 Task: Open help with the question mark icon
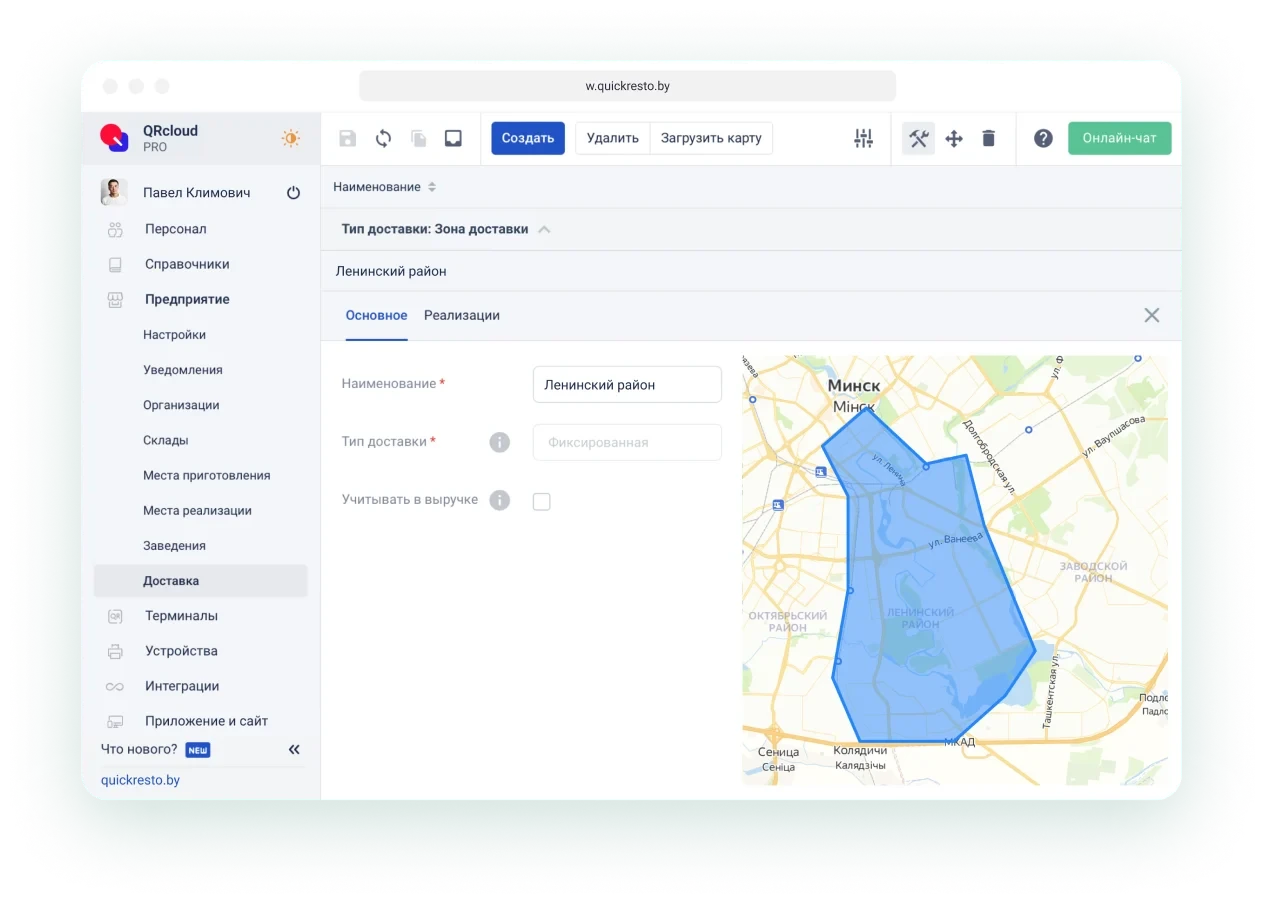(x=1043, y=138)
